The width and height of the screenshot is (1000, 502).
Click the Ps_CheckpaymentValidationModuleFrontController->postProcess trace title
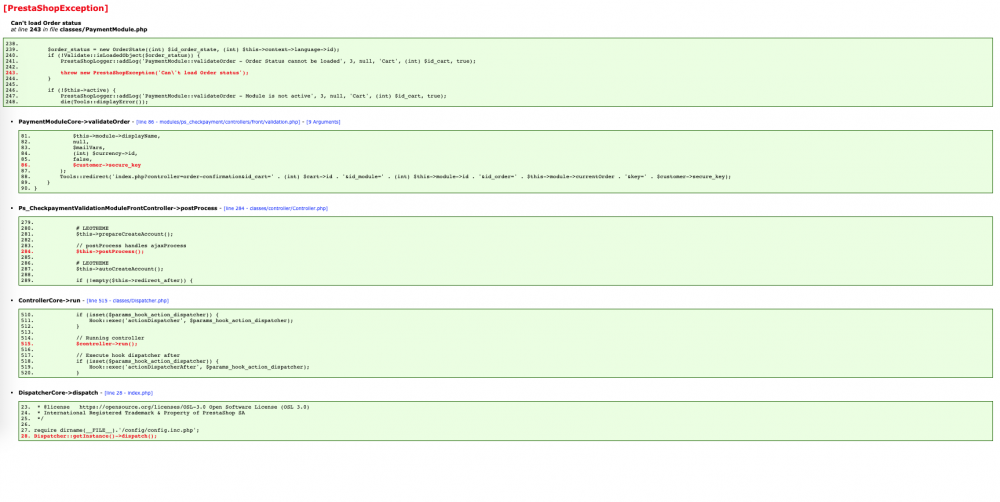pos(118,208)
